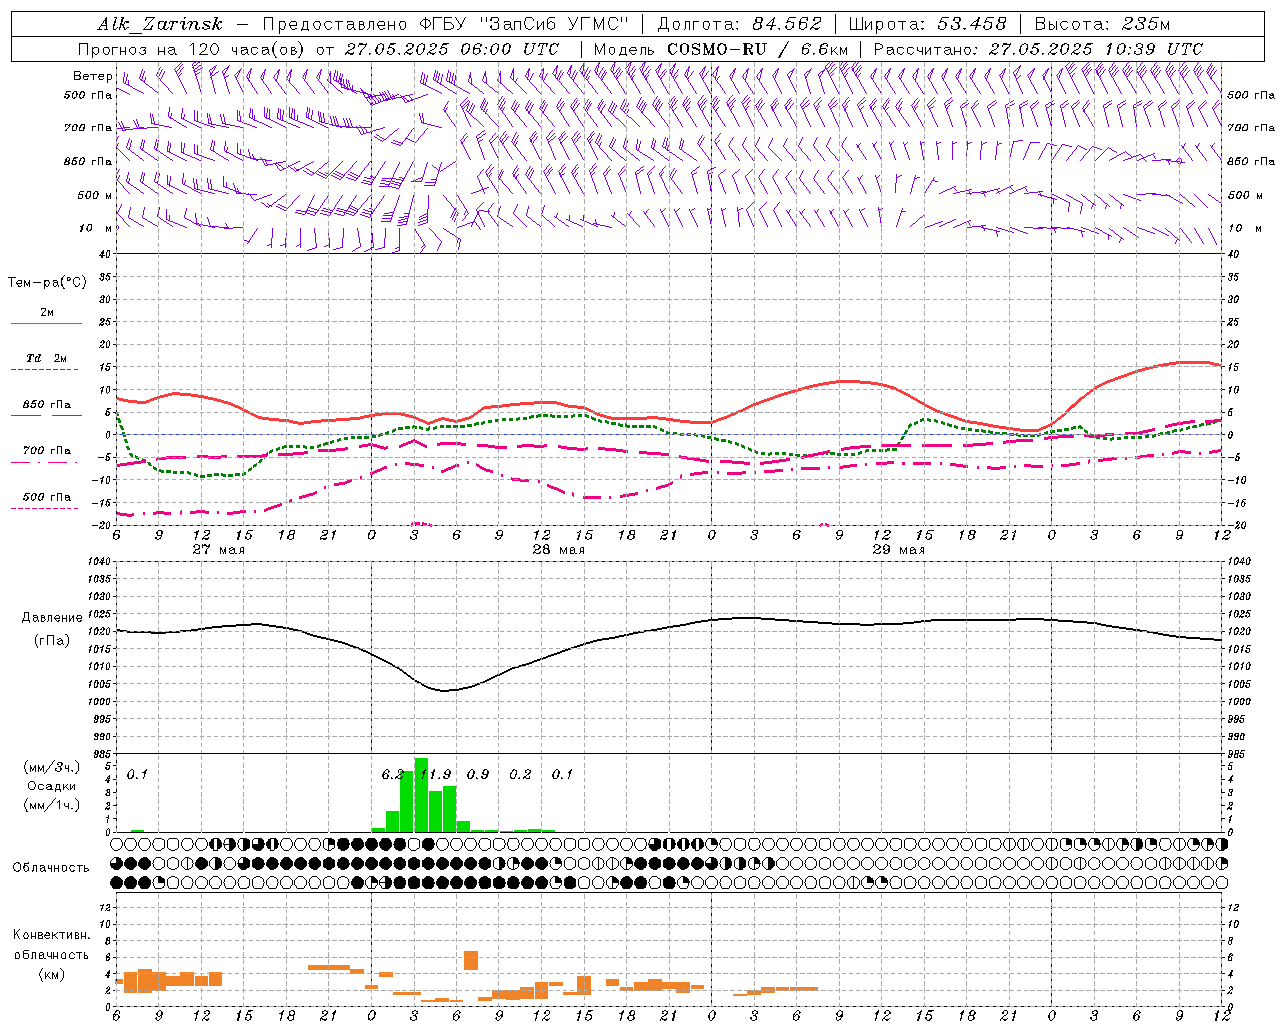
Task: Select the latitude value "Широта: 53.458"
Action: (x=927, y=24)
